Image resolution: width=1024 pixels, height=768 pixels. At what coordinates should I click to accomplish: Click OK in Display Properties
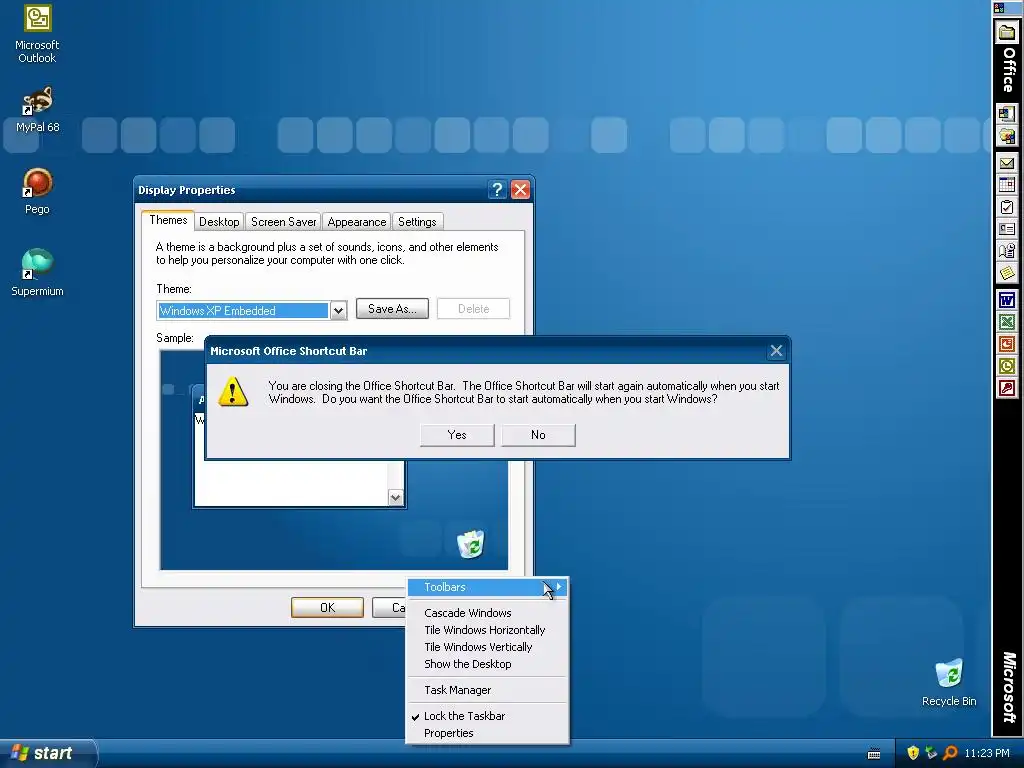click(327, 607)
